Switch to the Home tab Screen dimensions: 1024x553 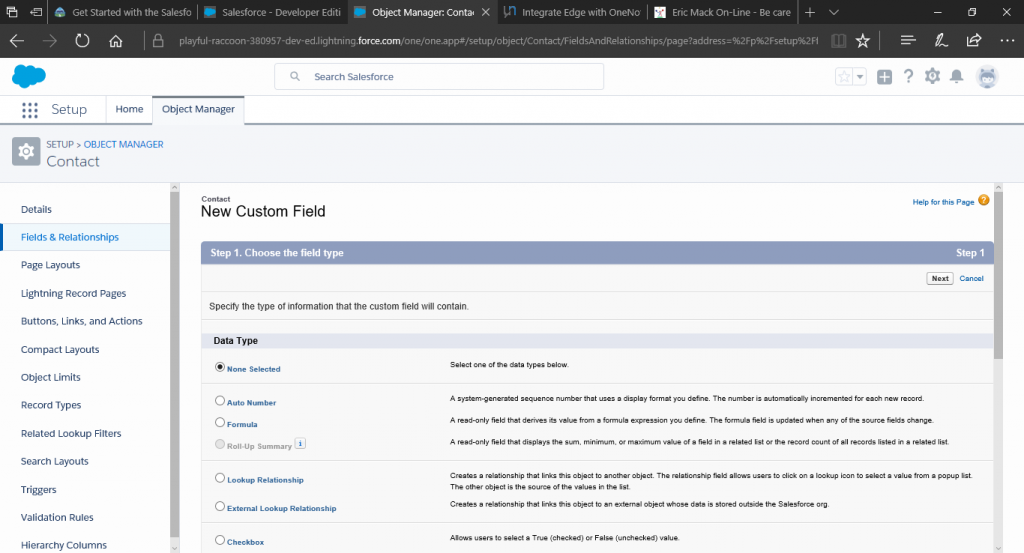[129, 109]
